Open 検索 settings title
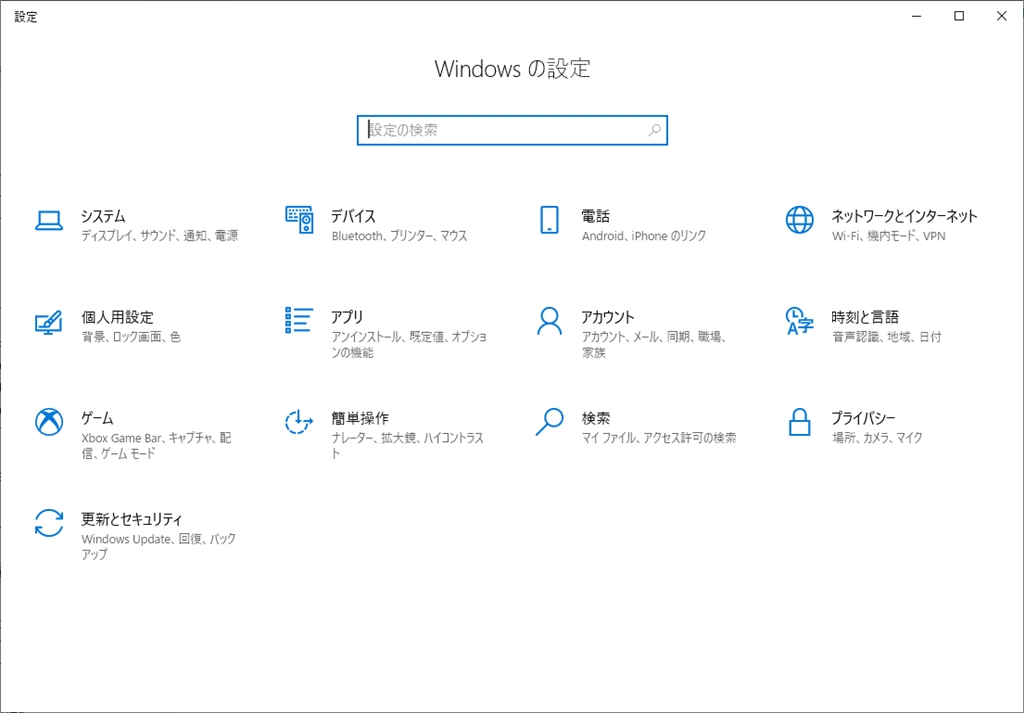The width and height of the screenshot is (1024, 713). [596, 418]
